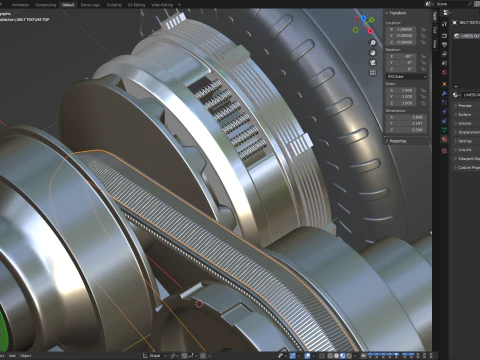The width and height of the screenshot is (480, 360).
Task: Open the Global transform orientation dropdown
Action: click(x=154, y=356)
